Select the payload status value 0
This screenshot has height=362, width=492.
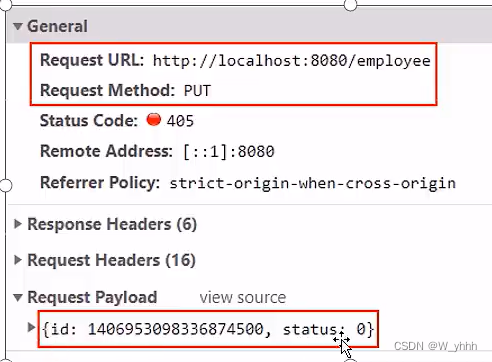pos(361,329)
